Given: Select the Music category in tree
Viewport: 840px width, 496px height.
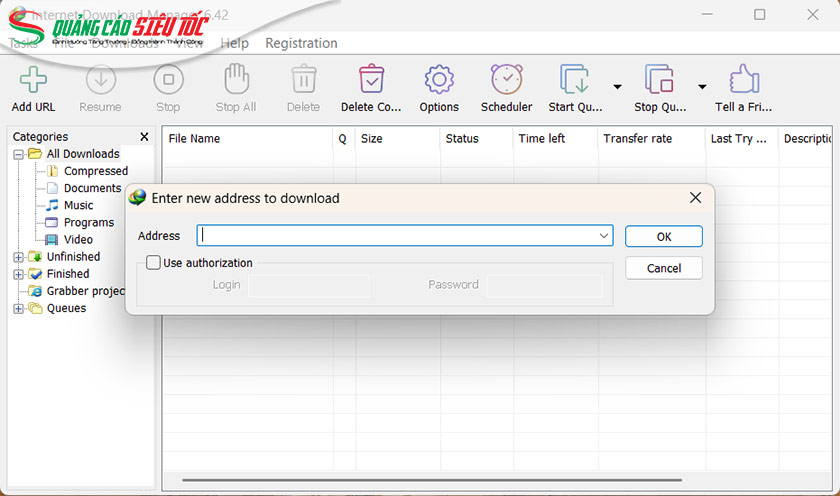Looking at the screenshot, I should pyautogui.click(x=78, y=205).
